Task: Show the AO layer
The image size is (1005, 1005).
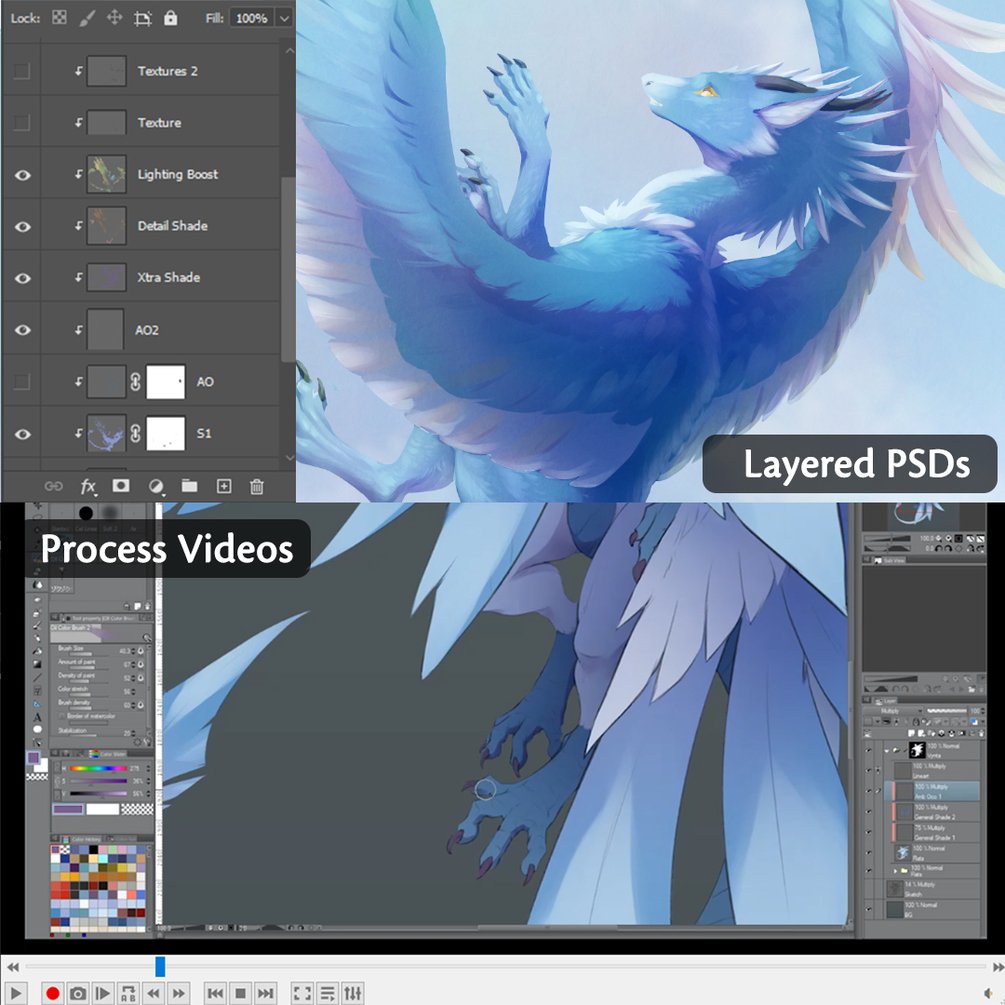Action: [x=22, y=381]
